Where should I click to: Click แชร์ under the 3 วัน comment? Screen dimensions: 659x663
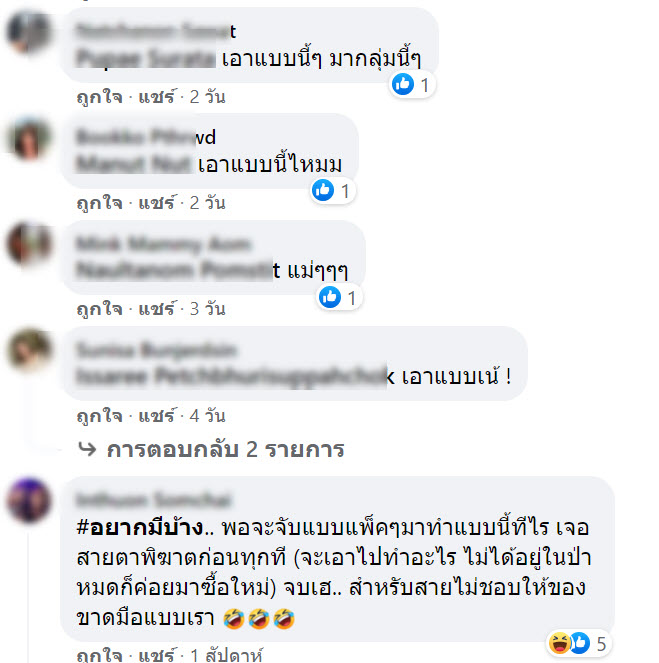[156, 309]
